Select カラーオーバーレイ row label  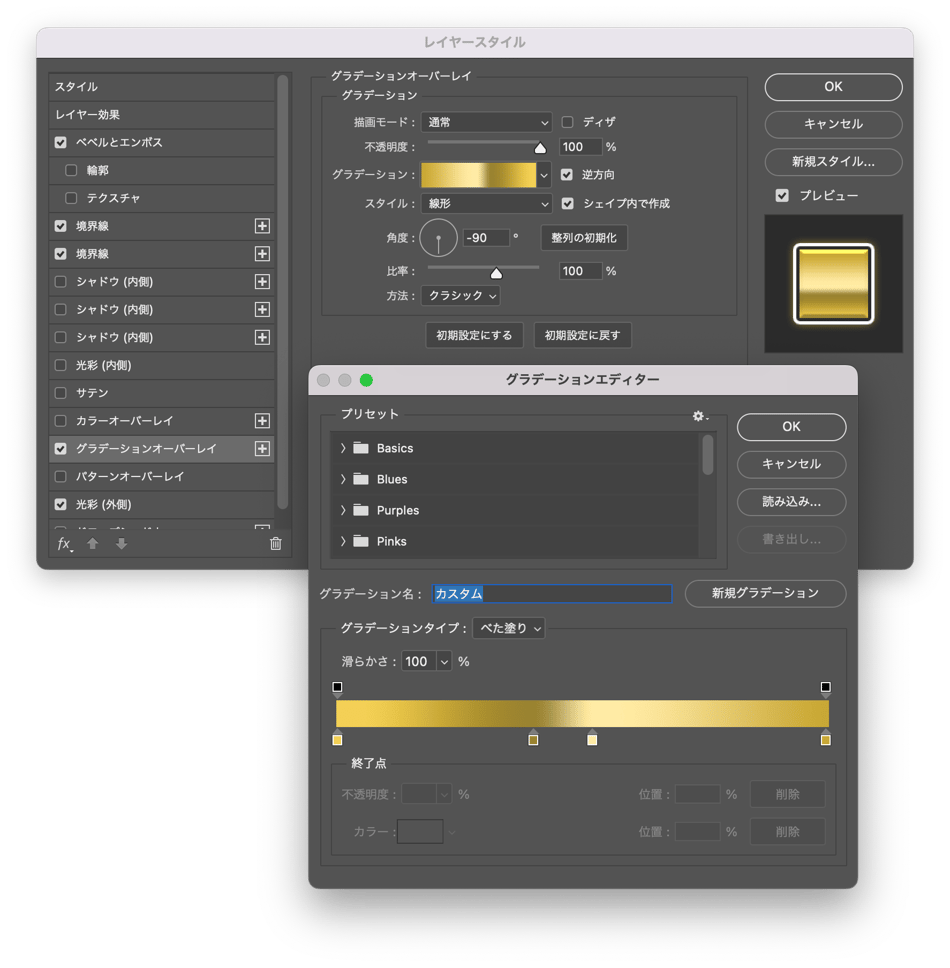[124, 421]
